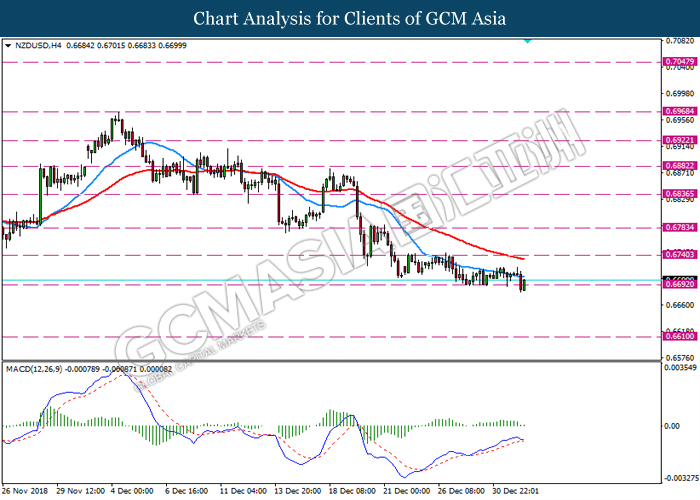Click the 26 Dec 08:00 time label
The image size is (700, 500).
click(x=462, y=491)
